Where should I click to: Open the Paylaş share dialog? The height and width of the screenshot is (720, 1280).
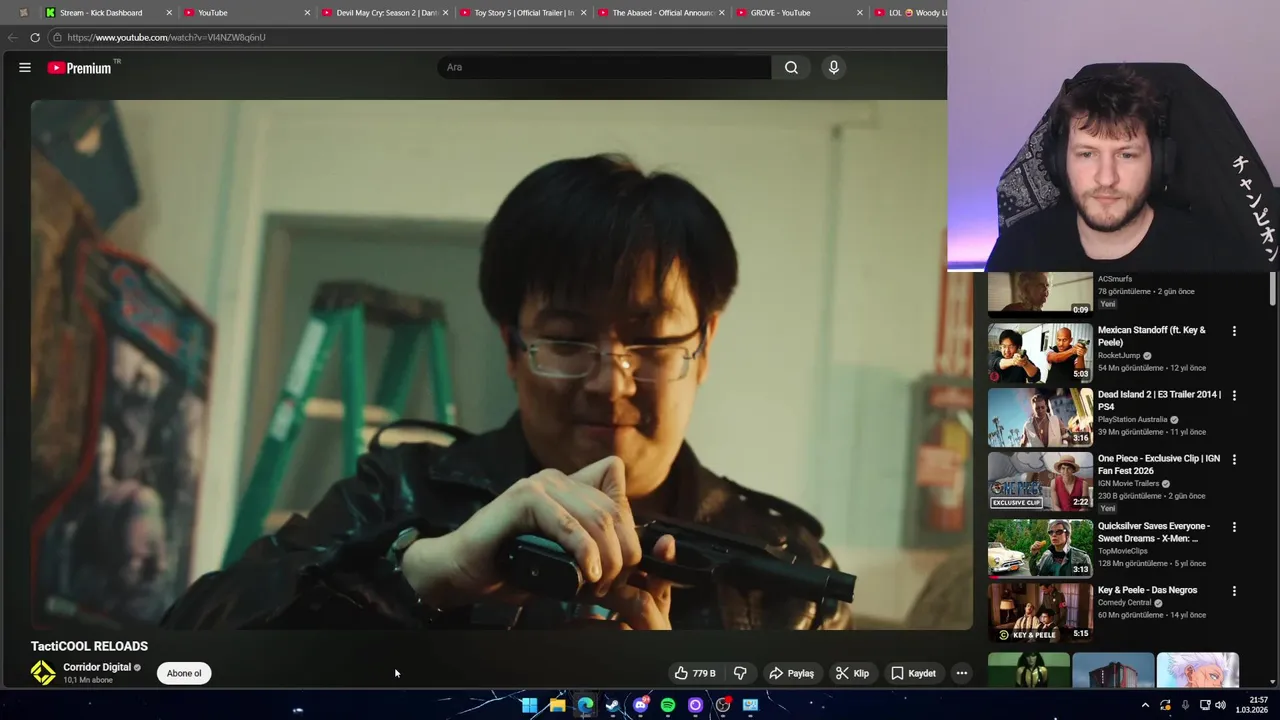(791, 673)
